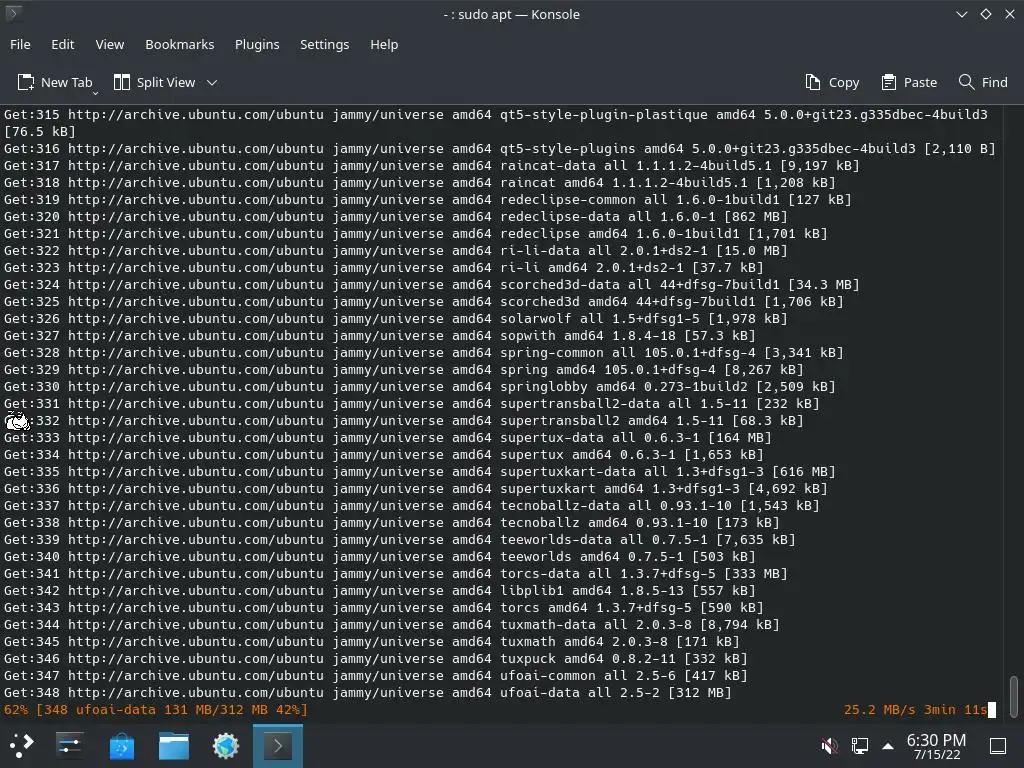This screenshot has width=1024, height=768.
Task: Open the Dolphin file manager from taskbar
Action: [x=174, y=745]
